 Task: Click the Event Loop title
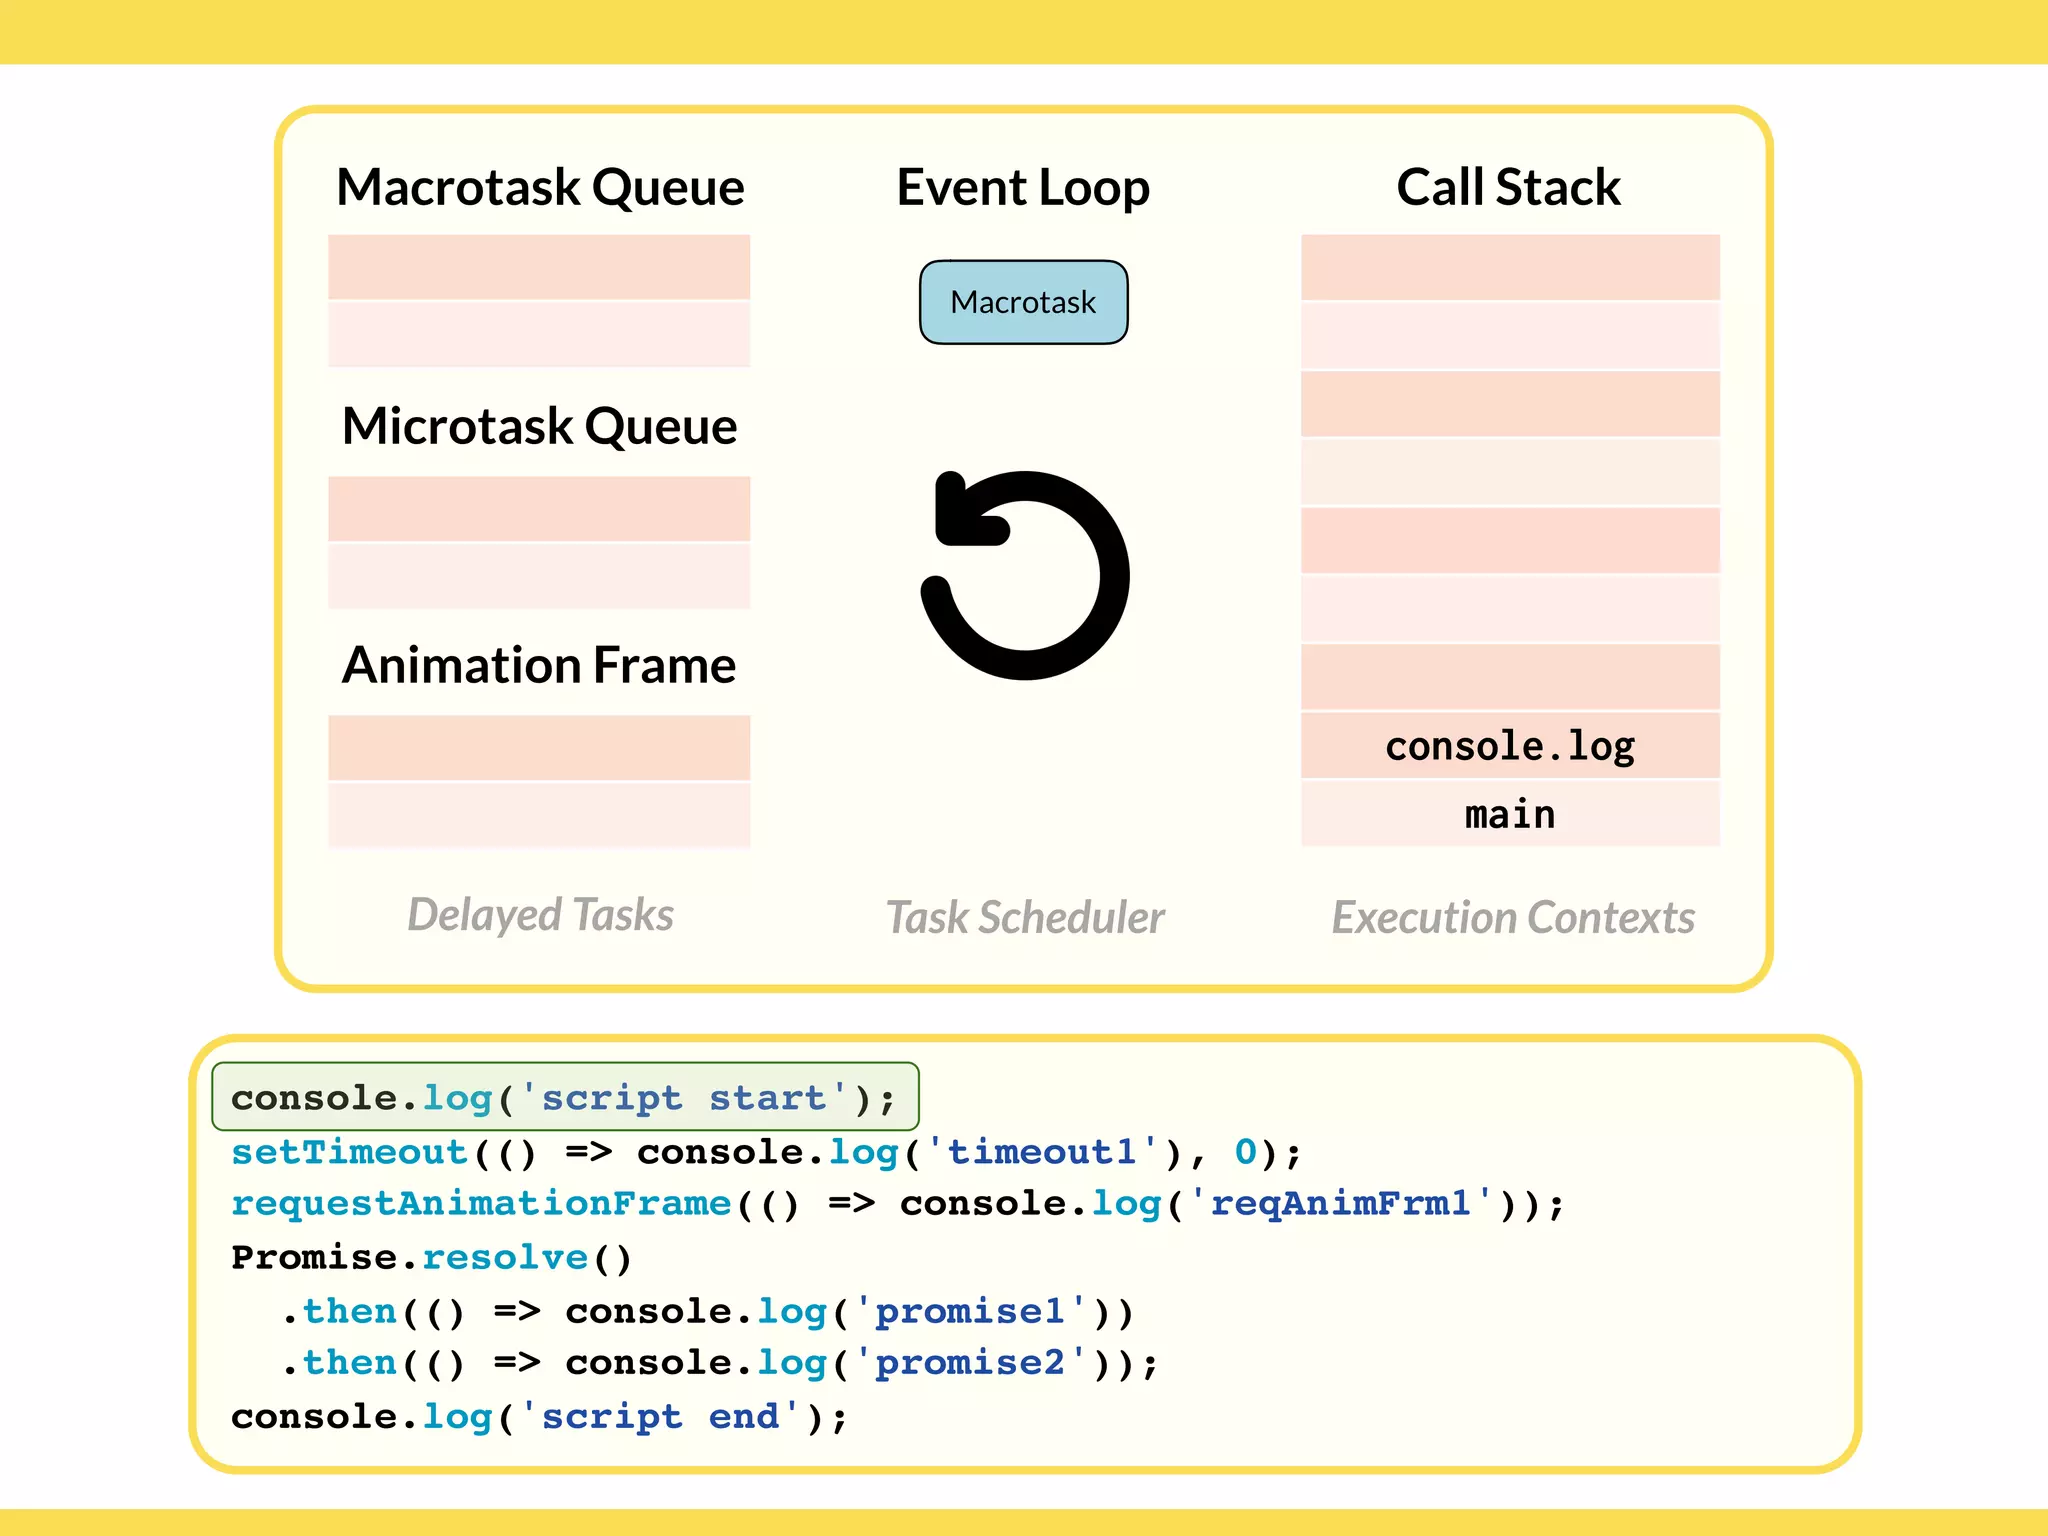click(1023, 187)
